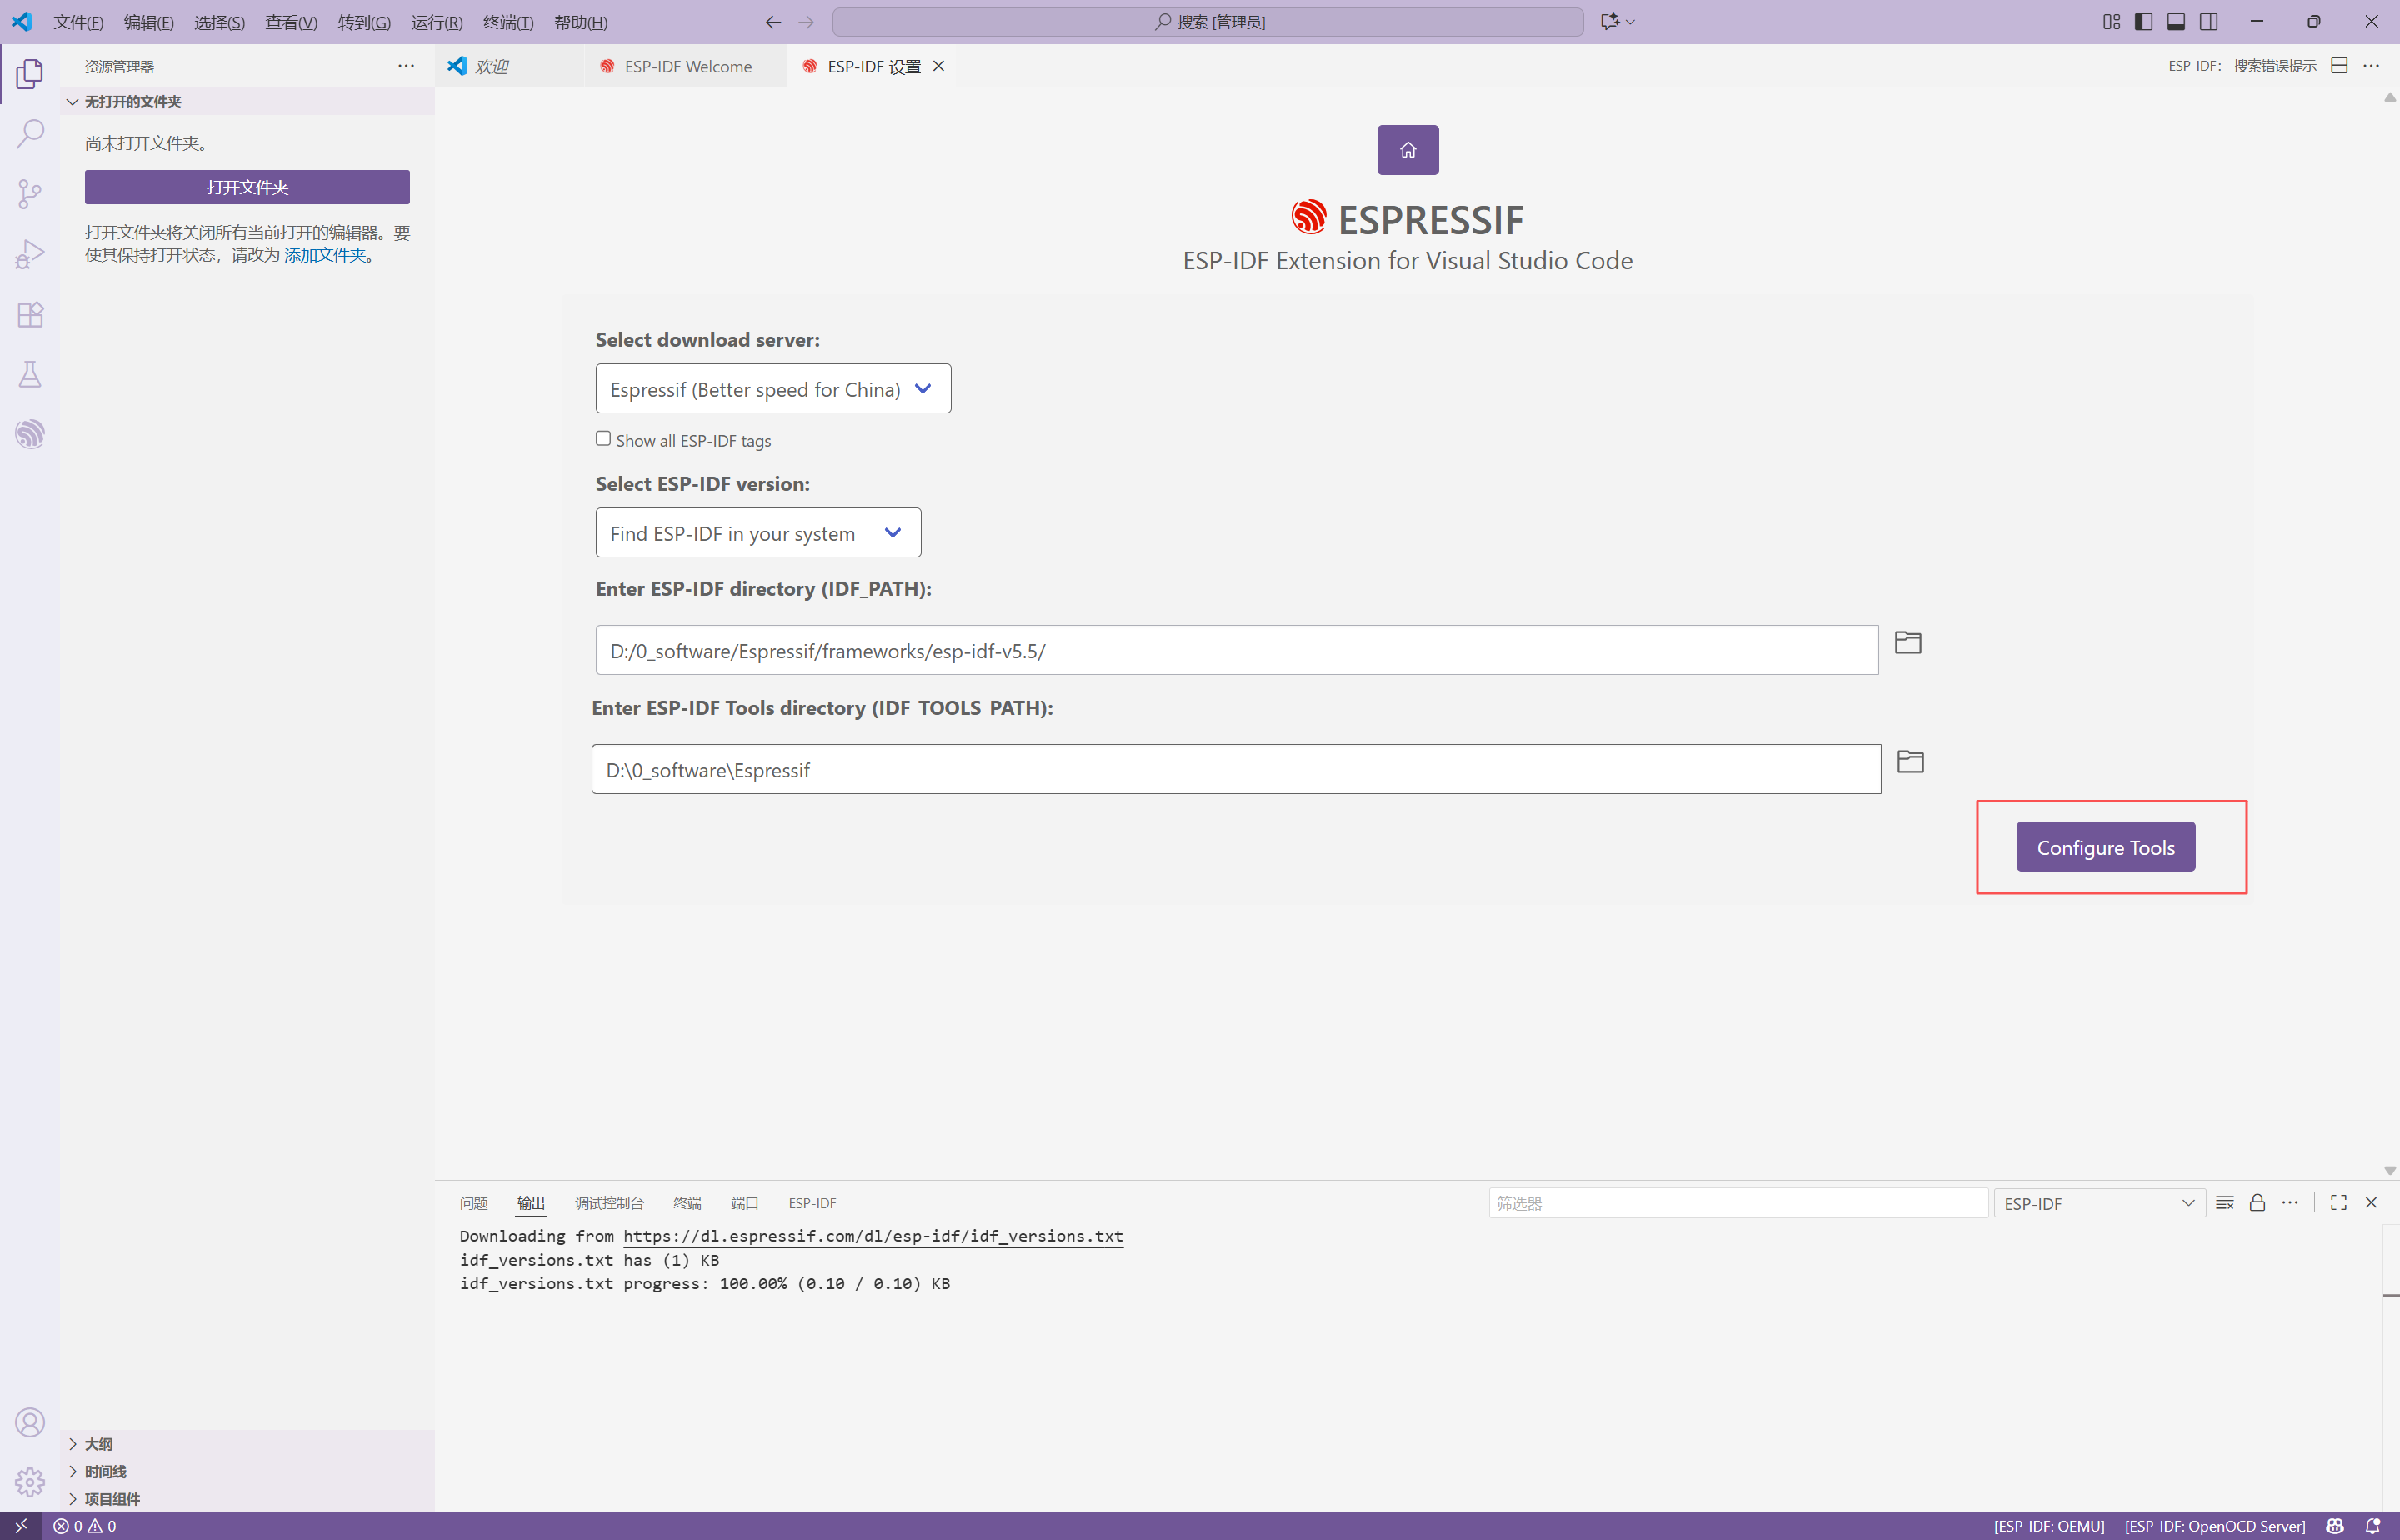Image resolution: width=2400 pixels, height=1540 pixels.
Task: Click the home button above Espressif logo
Action: click(x=1407, y=150)
